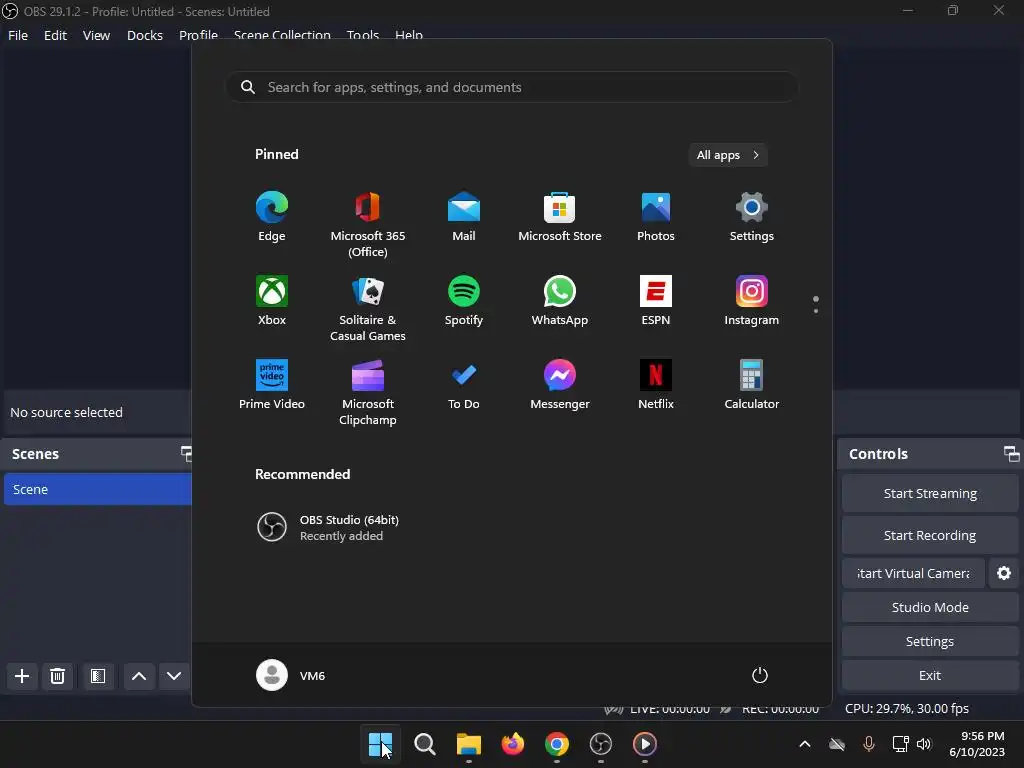Launch Netflix pinned app
Viewport: 1024px width, 768px height.
click(656, 385)
